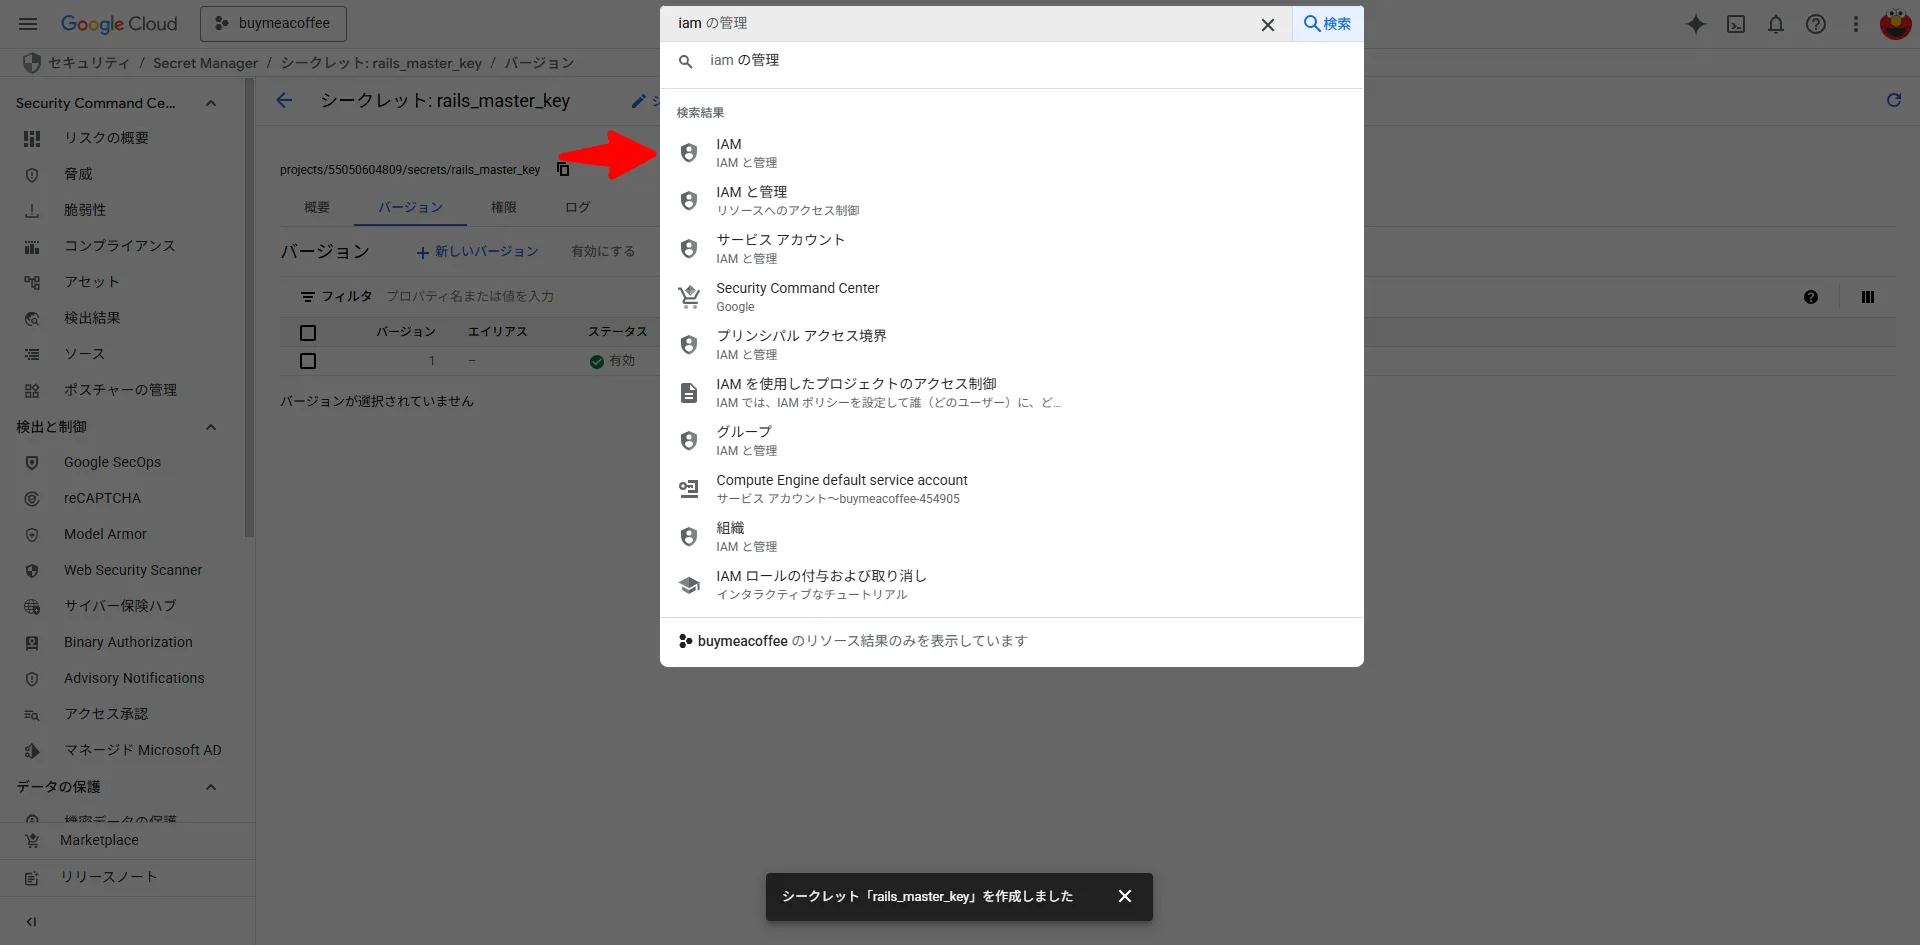This screenshot has height=945, width=1920.
Task: Check the select-all versions checkbox
Action: (308, 333)
